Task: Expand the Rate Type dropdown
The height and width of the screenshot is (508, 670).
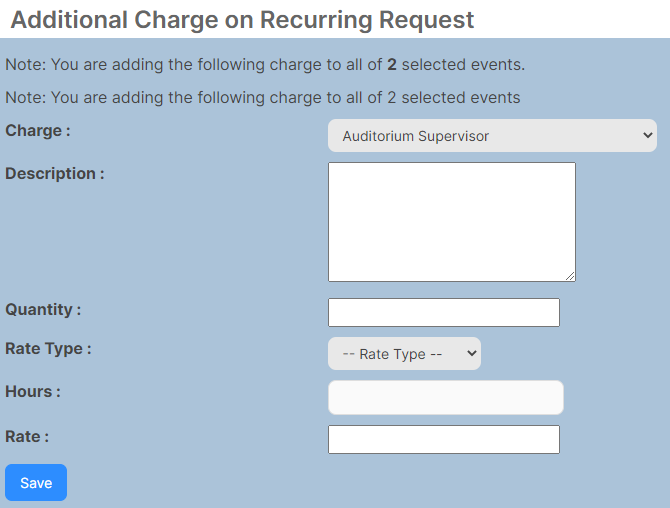Action: (404, 354)
